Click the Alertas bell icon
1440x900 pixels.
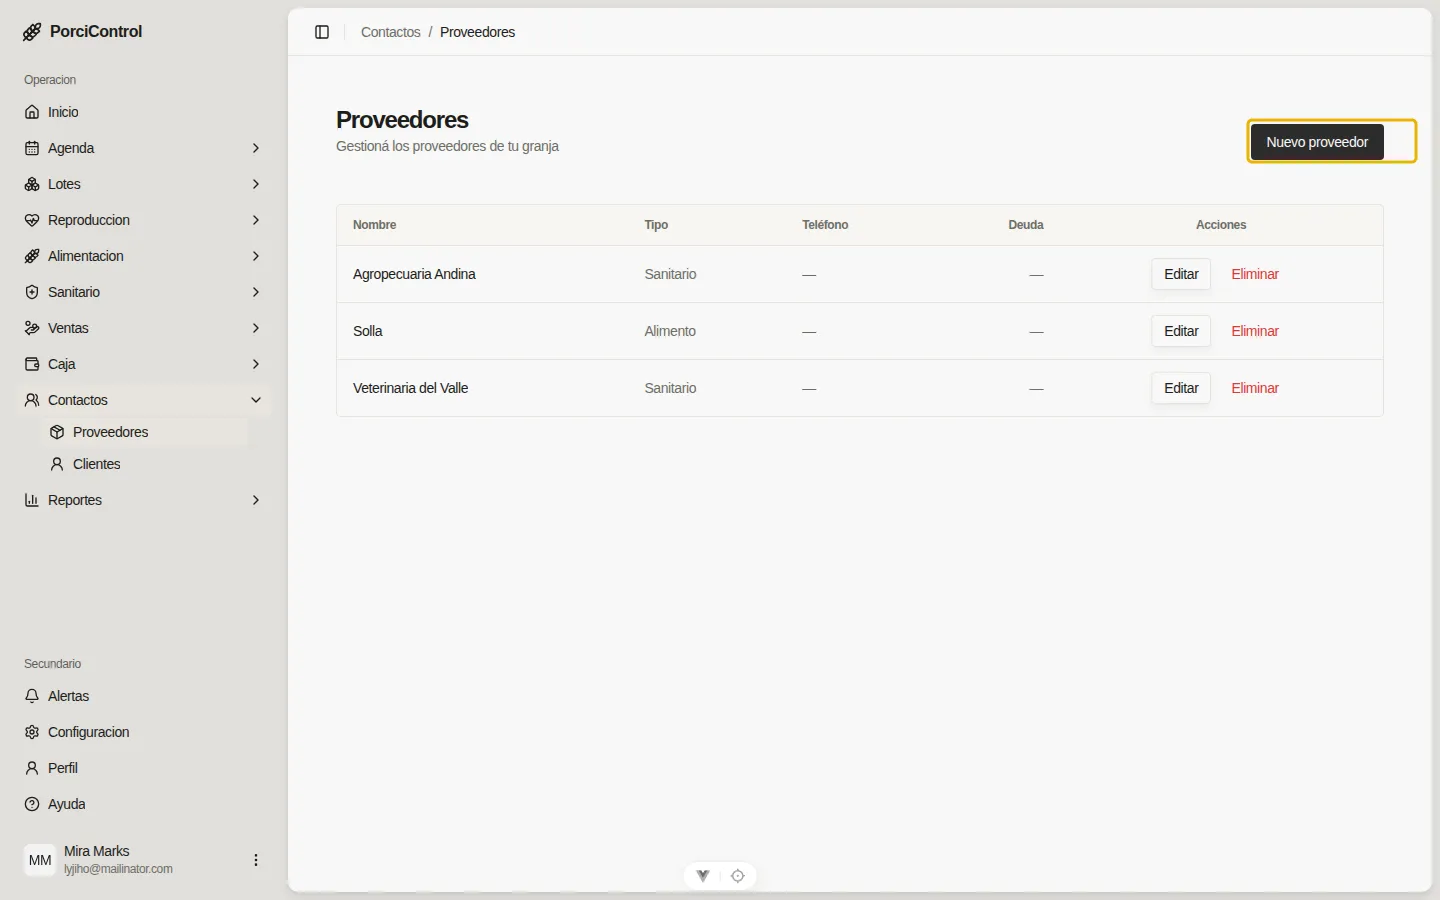click(x=32, y=696)
